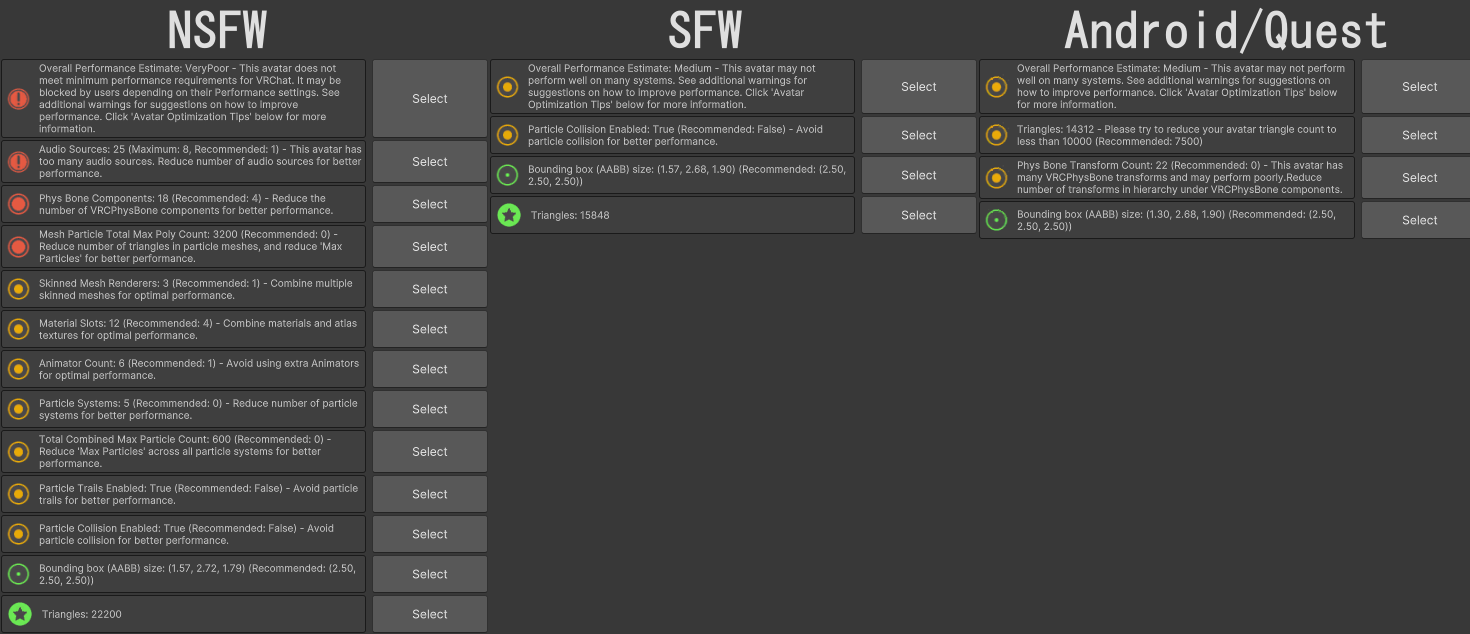
Task: Click the yellow icon beside Skinned Mesh Renderers
Action: coord(18,289)
